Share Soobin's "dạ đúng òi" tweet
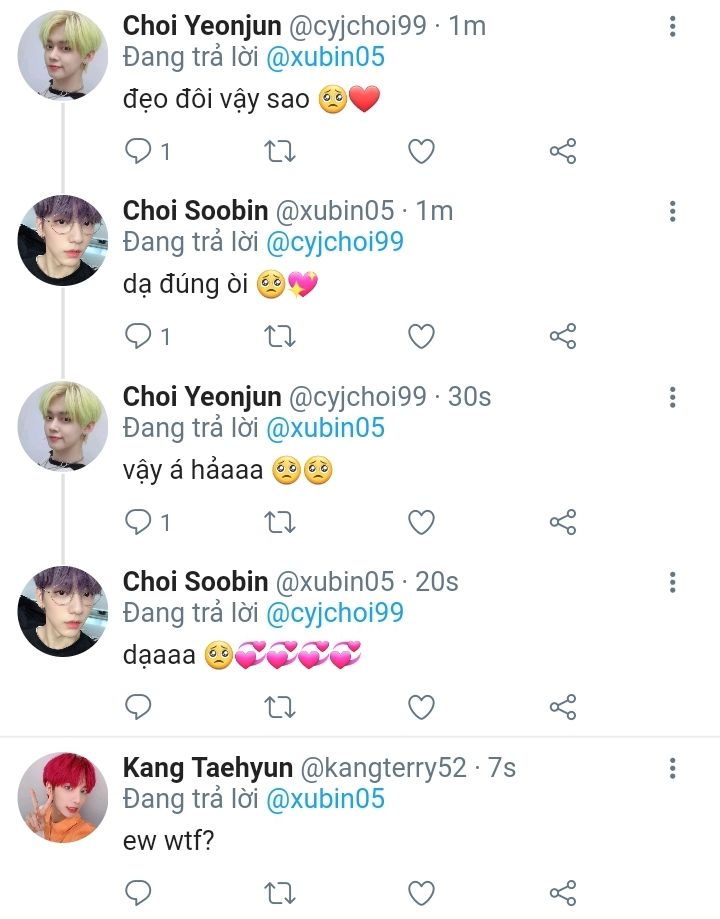The width and height of the screenshot is (720, 919). coord(563,336)
